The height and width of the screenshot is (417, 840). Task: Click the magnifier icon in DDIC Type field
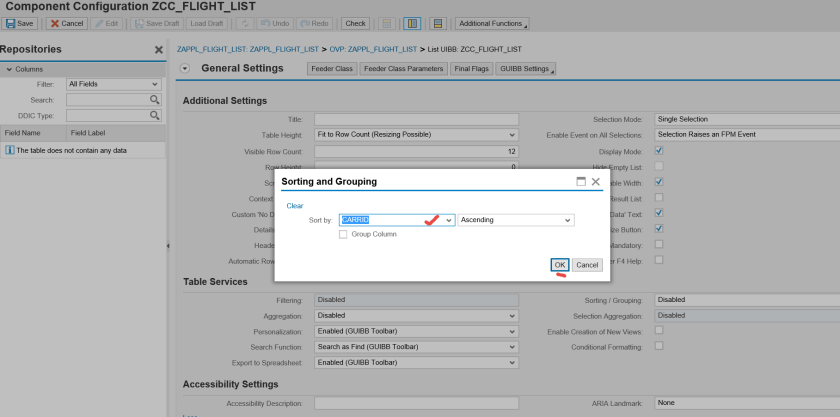154,115
